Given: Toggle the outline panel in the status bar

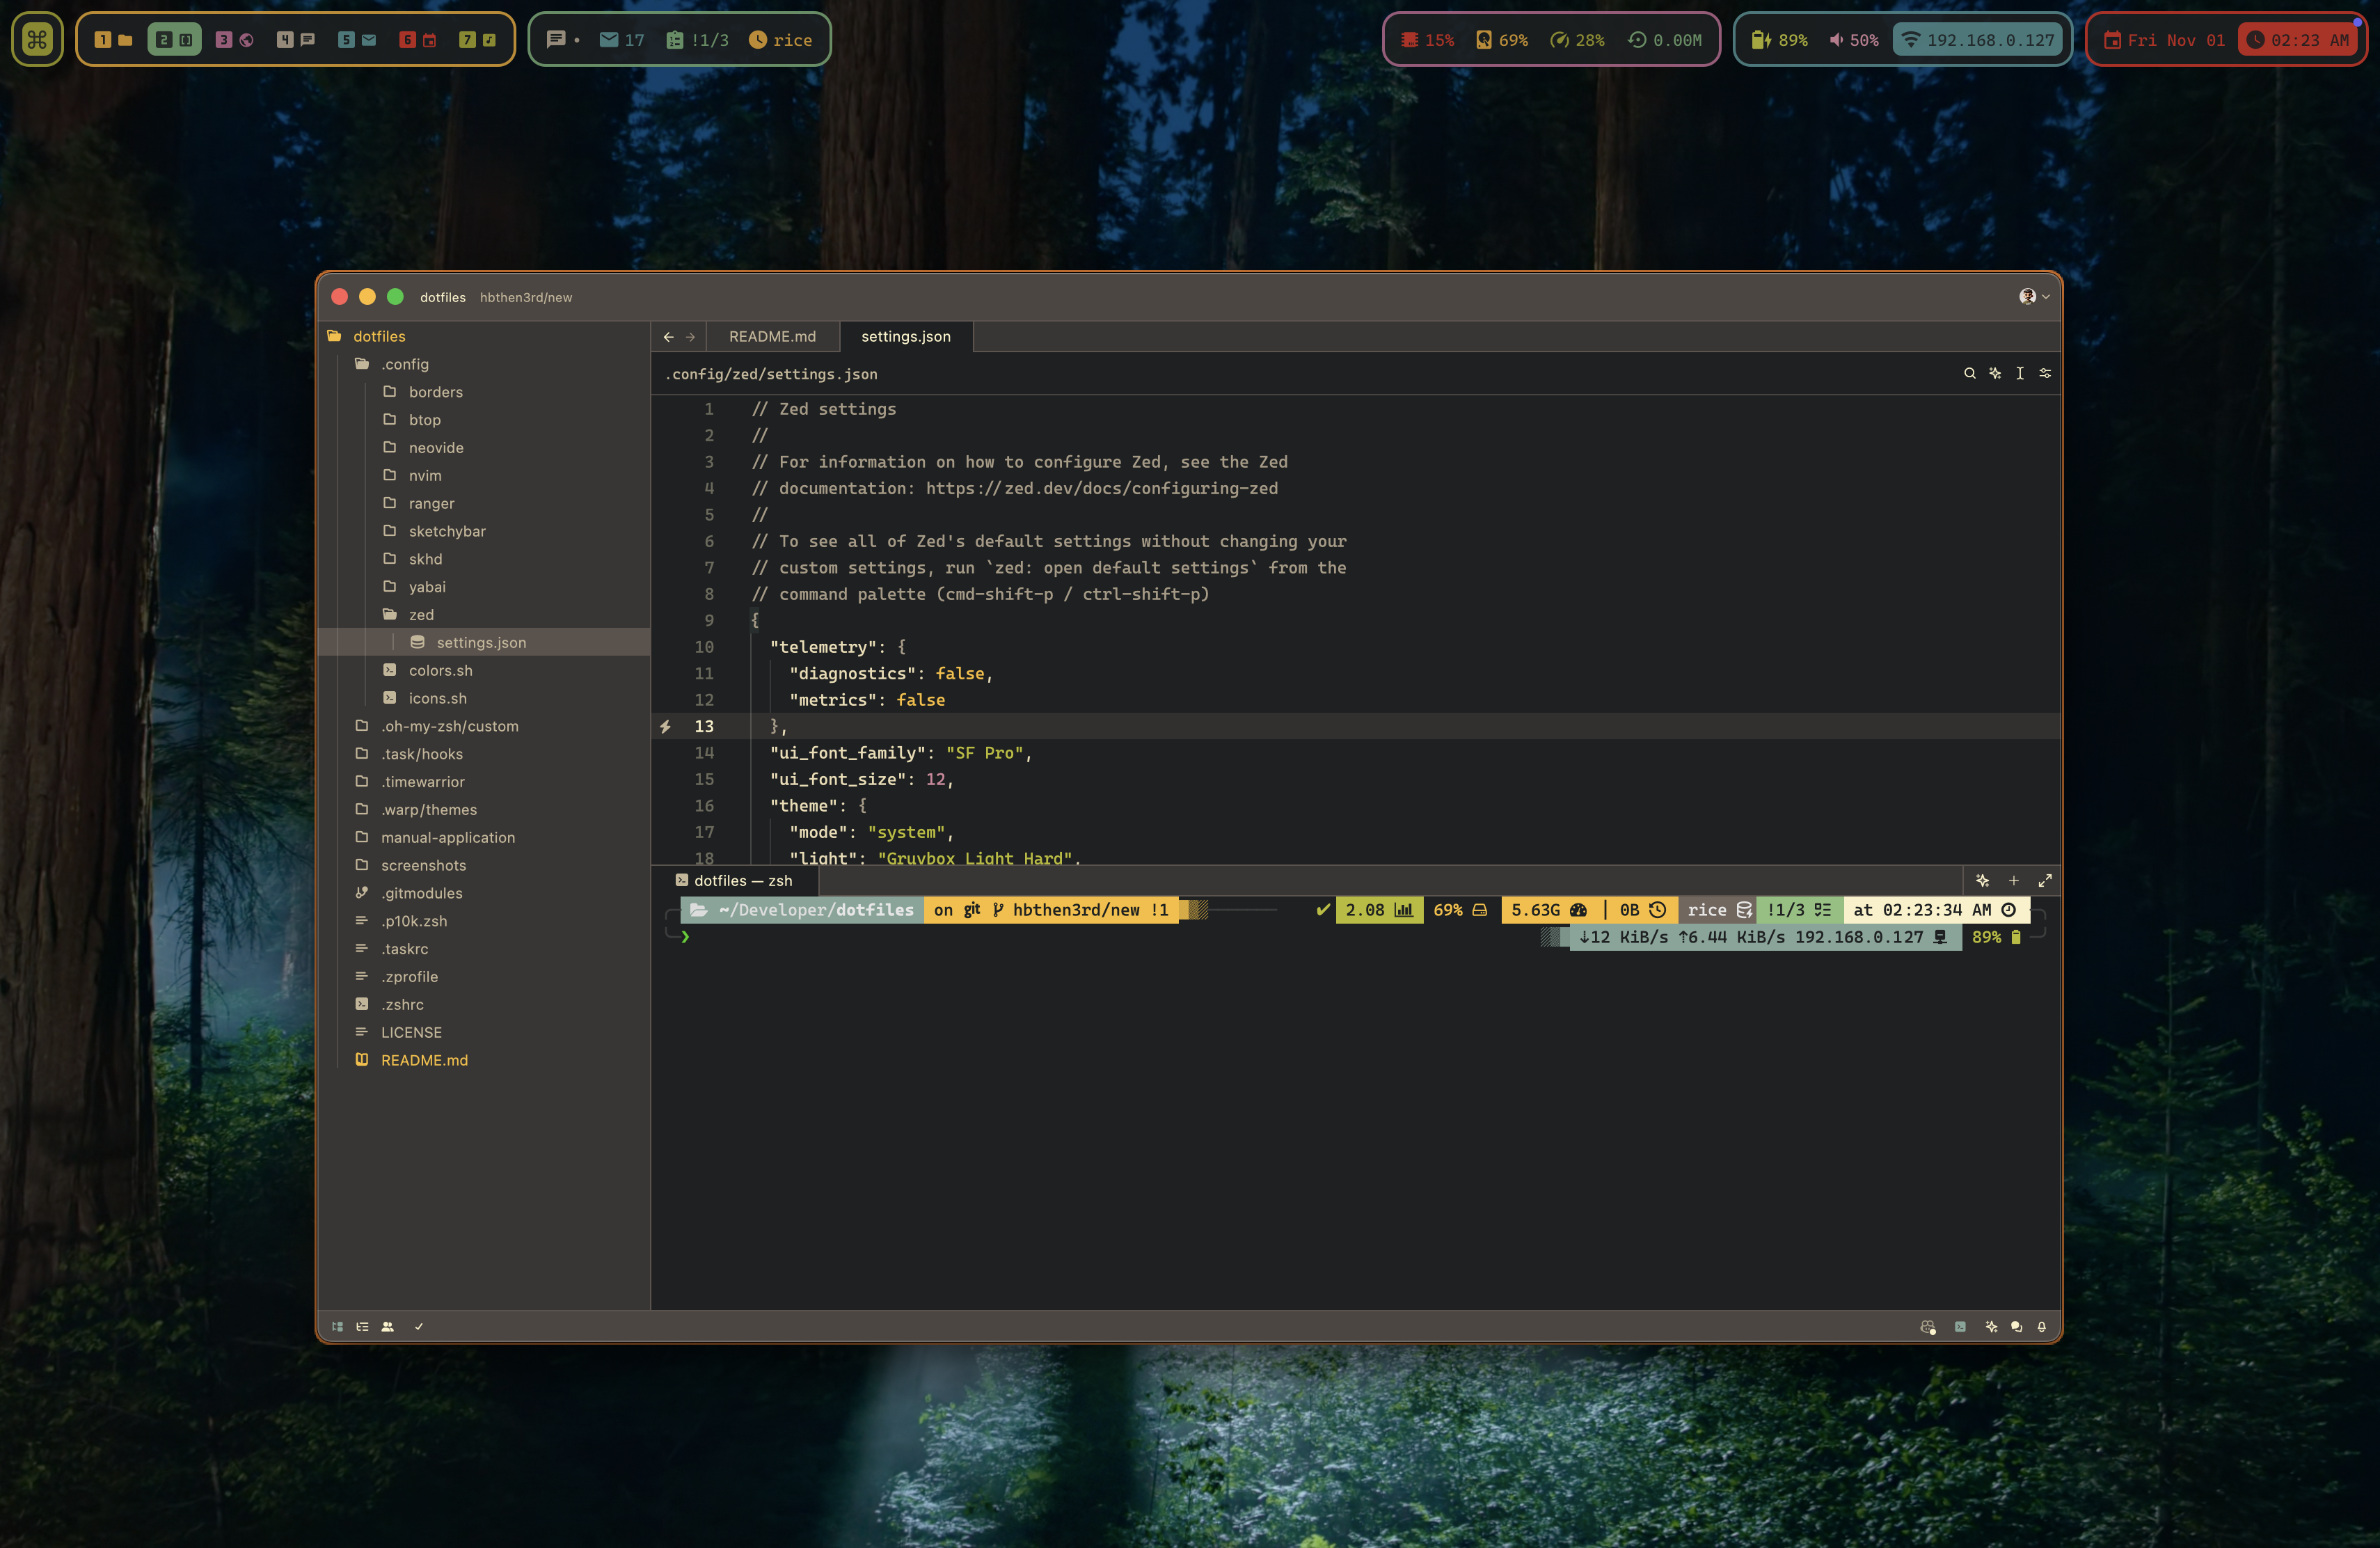Looking at the screenshot, I should tap(362, 1327).
